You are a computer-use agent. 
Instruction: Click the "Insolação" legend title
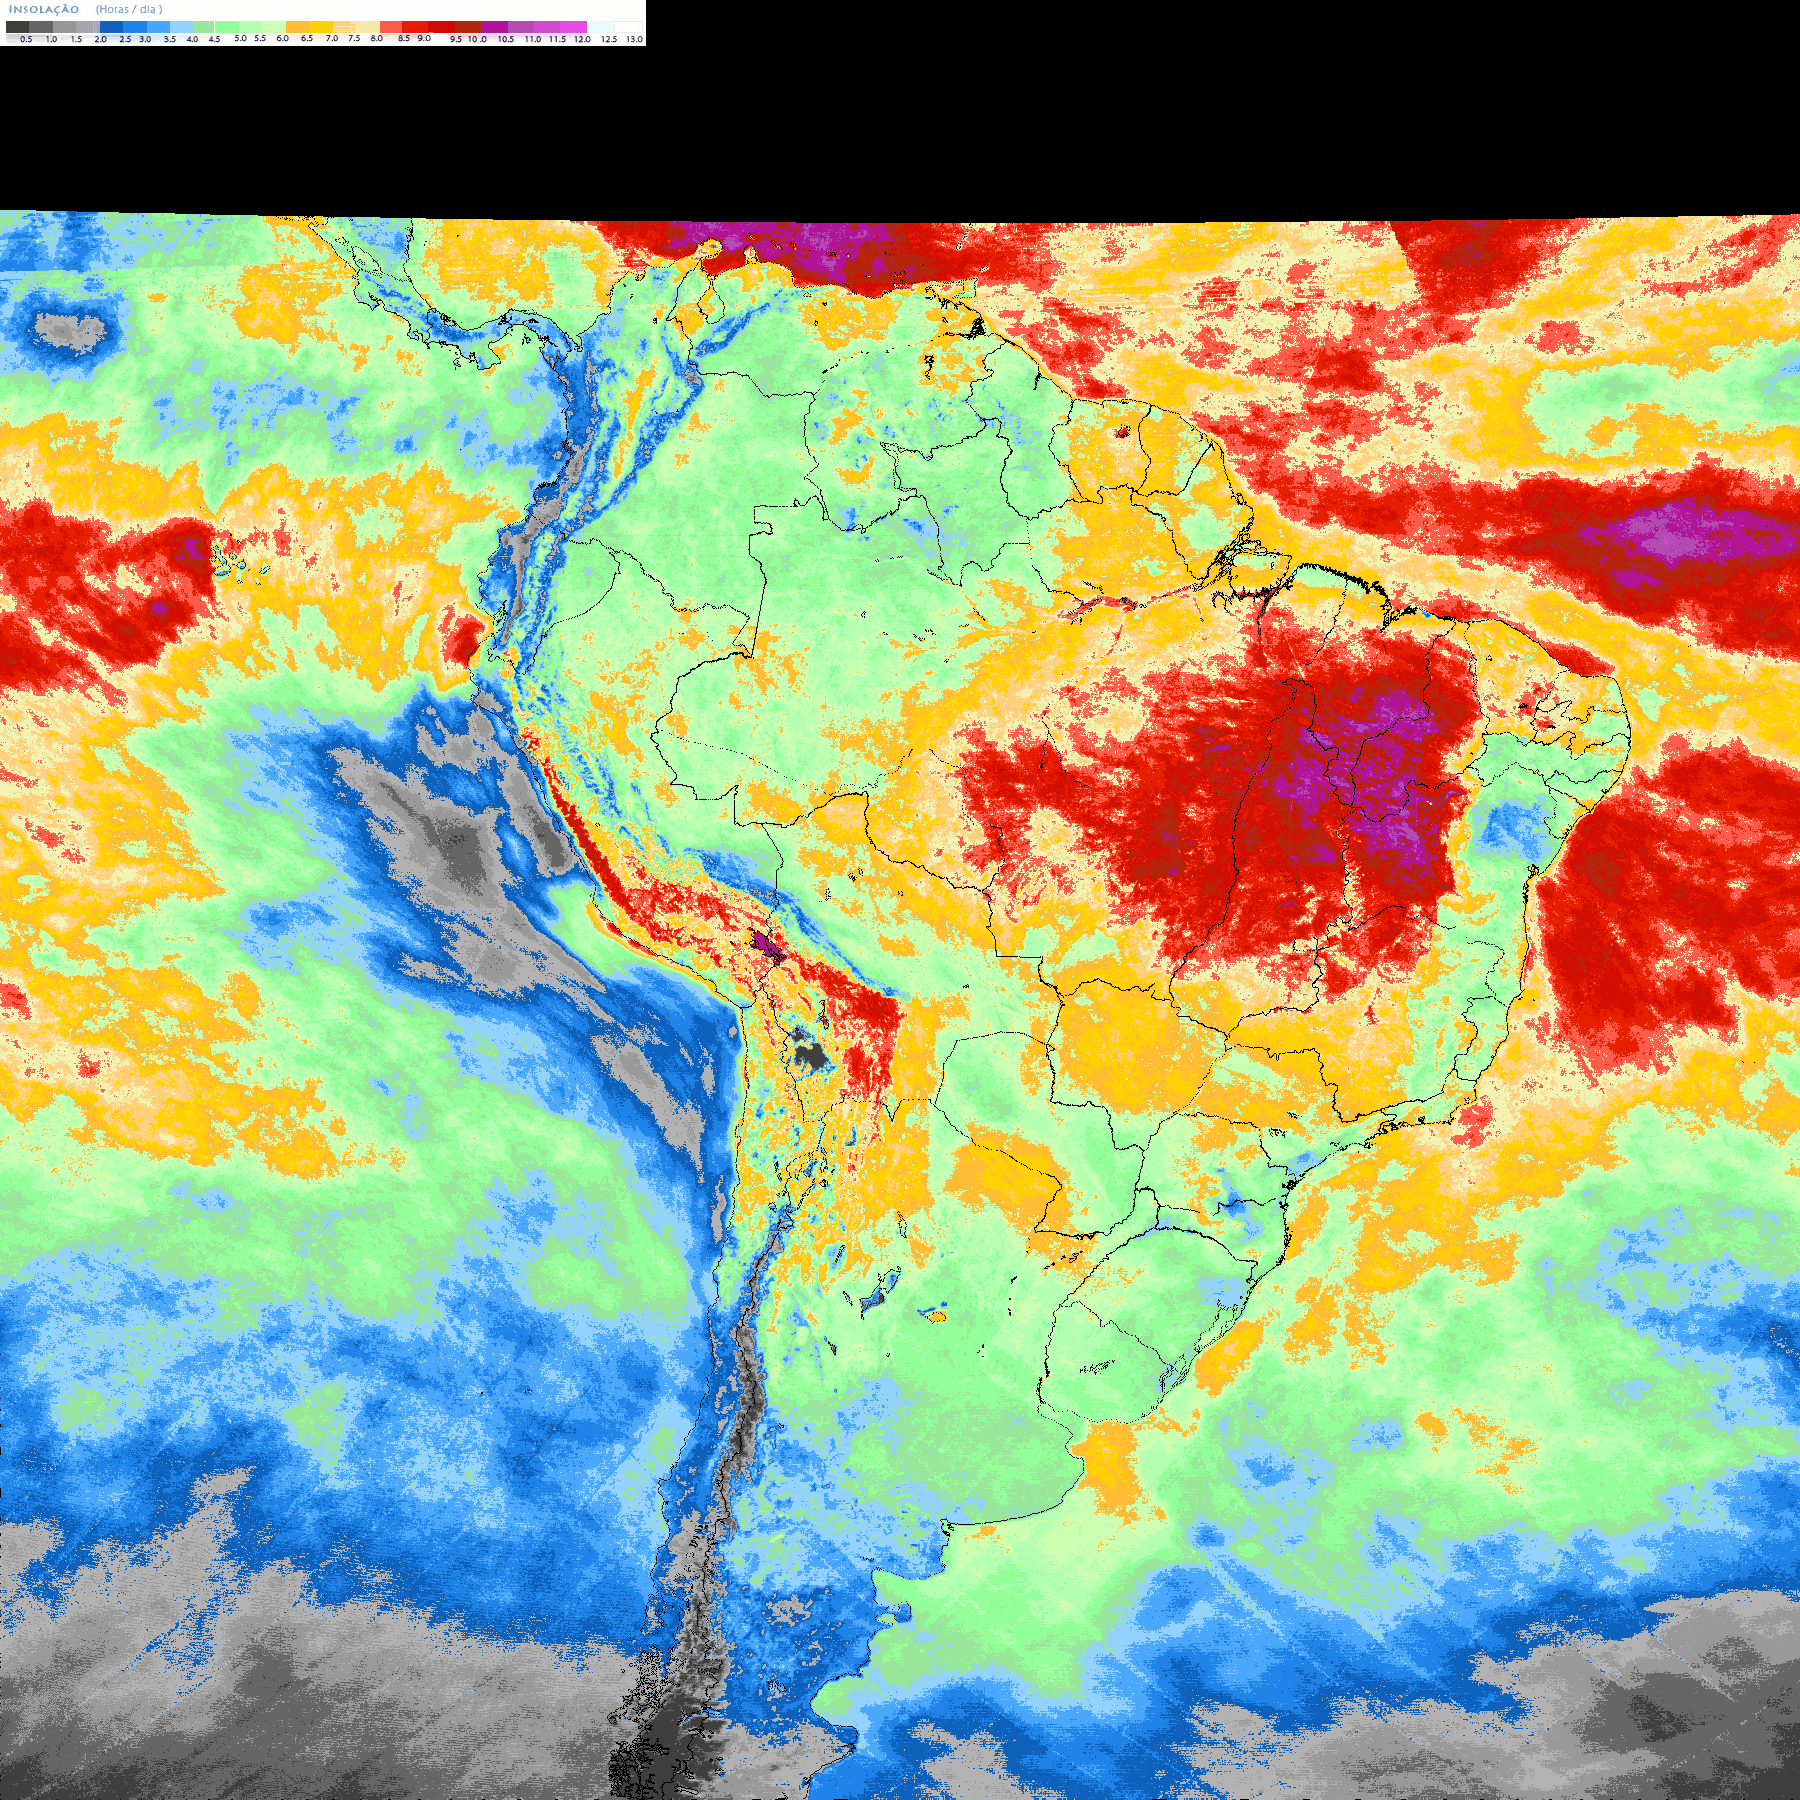click(44, 9)
